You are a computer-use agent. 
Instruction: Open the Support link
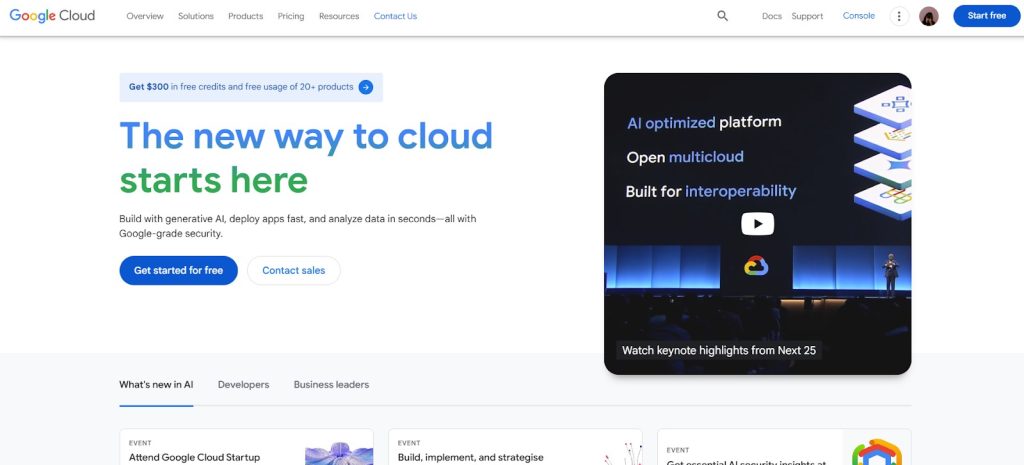[x=807, y=16]
